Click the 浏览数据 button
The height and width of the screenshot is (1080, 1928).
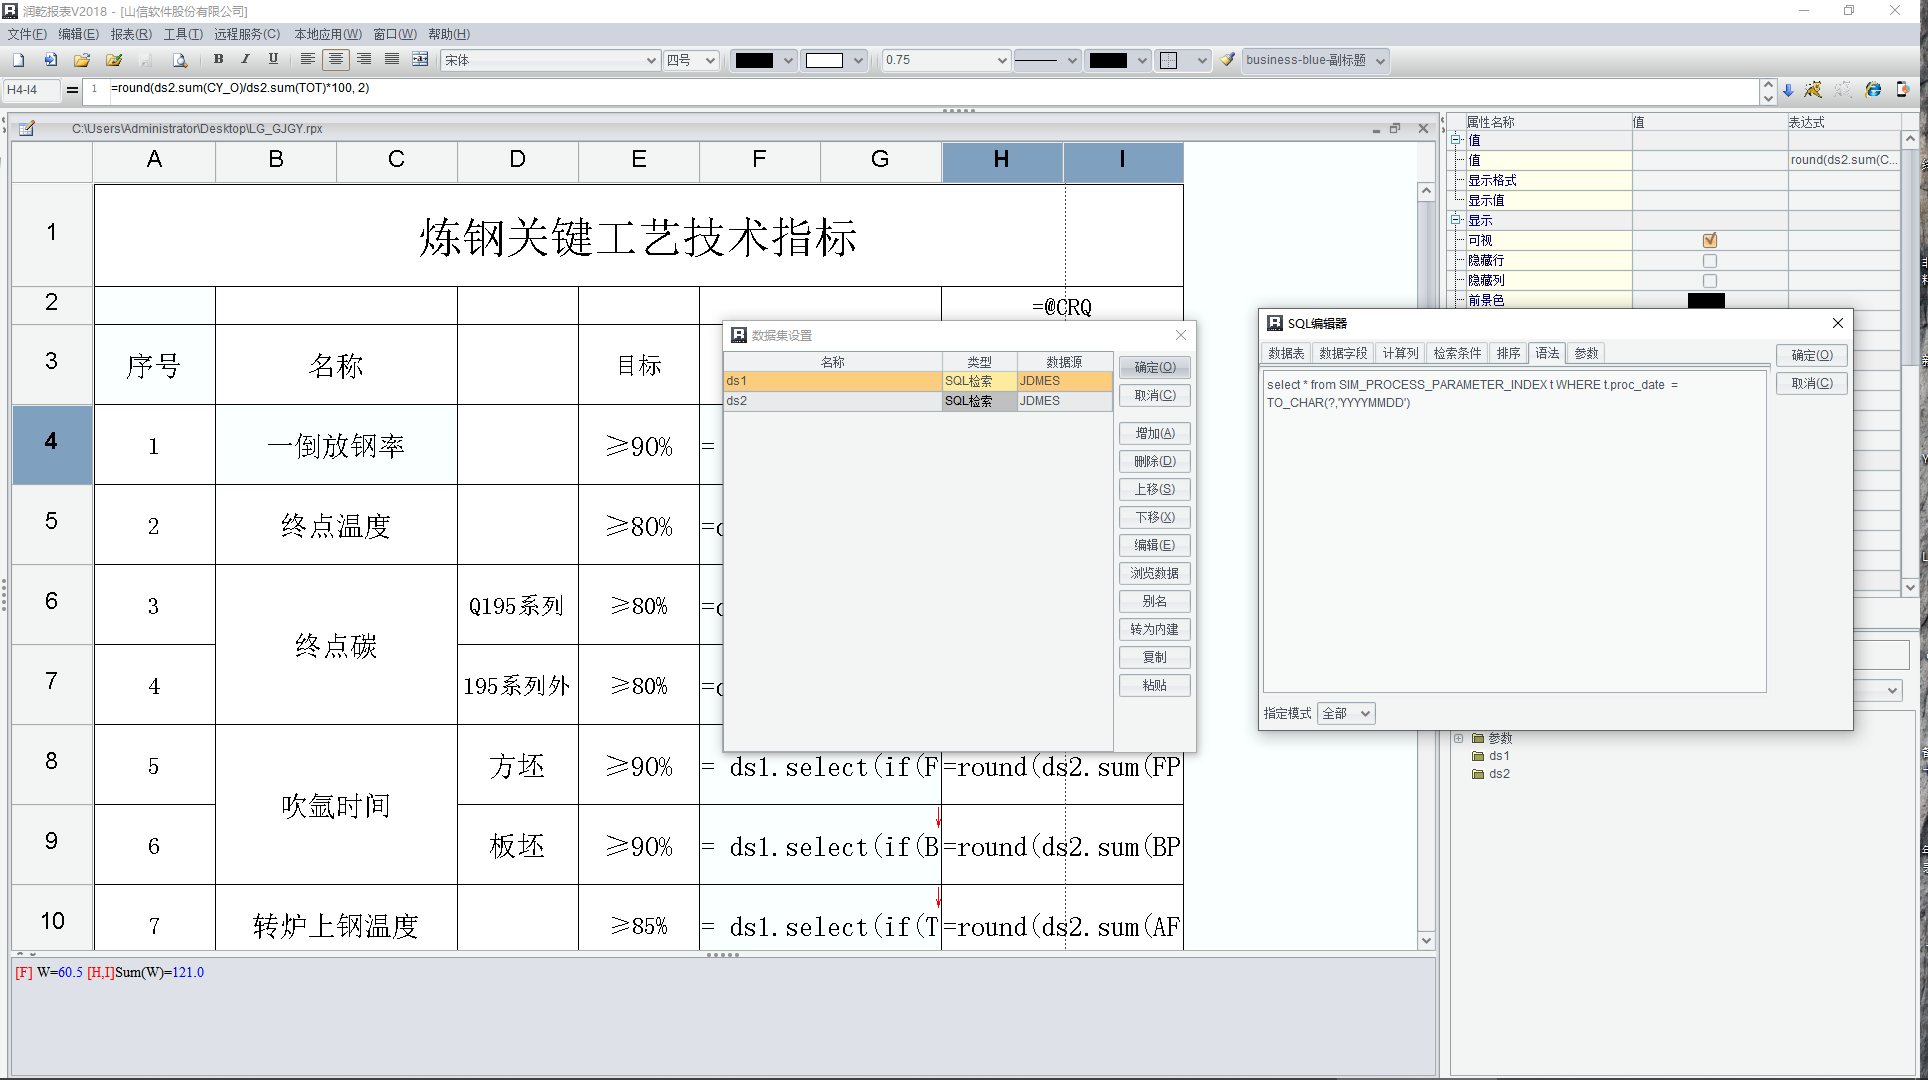(1154, 573)
